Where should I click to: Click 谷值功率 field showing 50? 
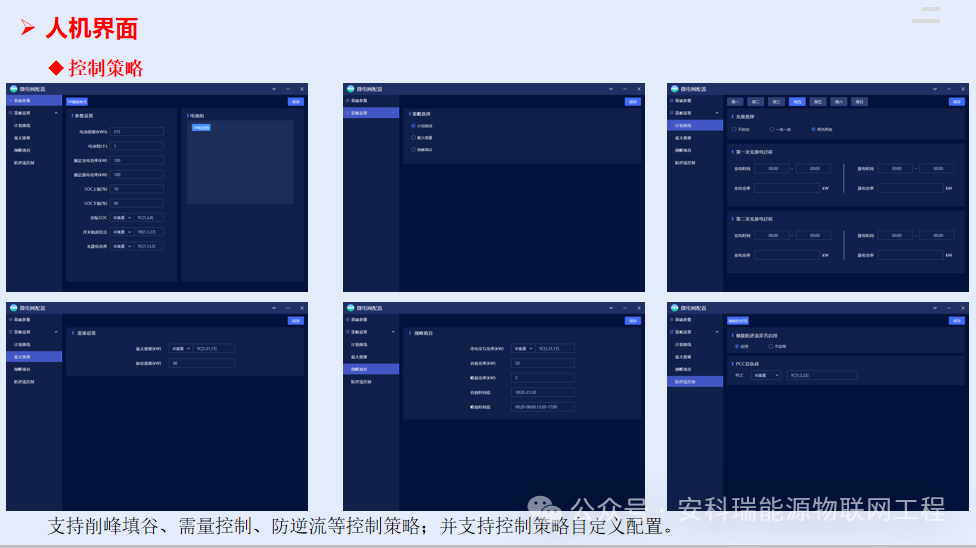pyautogui.click(x=543, y=363)
